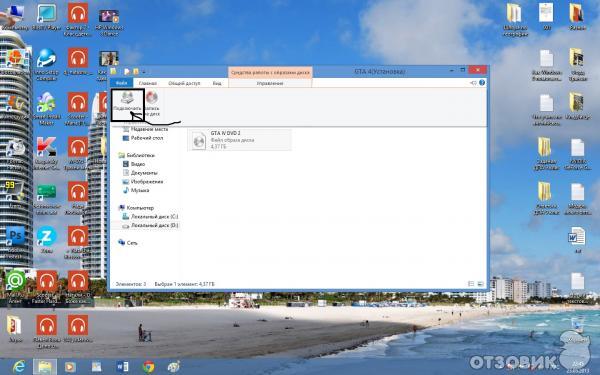Image resolution: width=600 pixels, height=375 pixels.
Task: Select Рабочий стол in the navigation pane
Action: (x=143, y=138)
